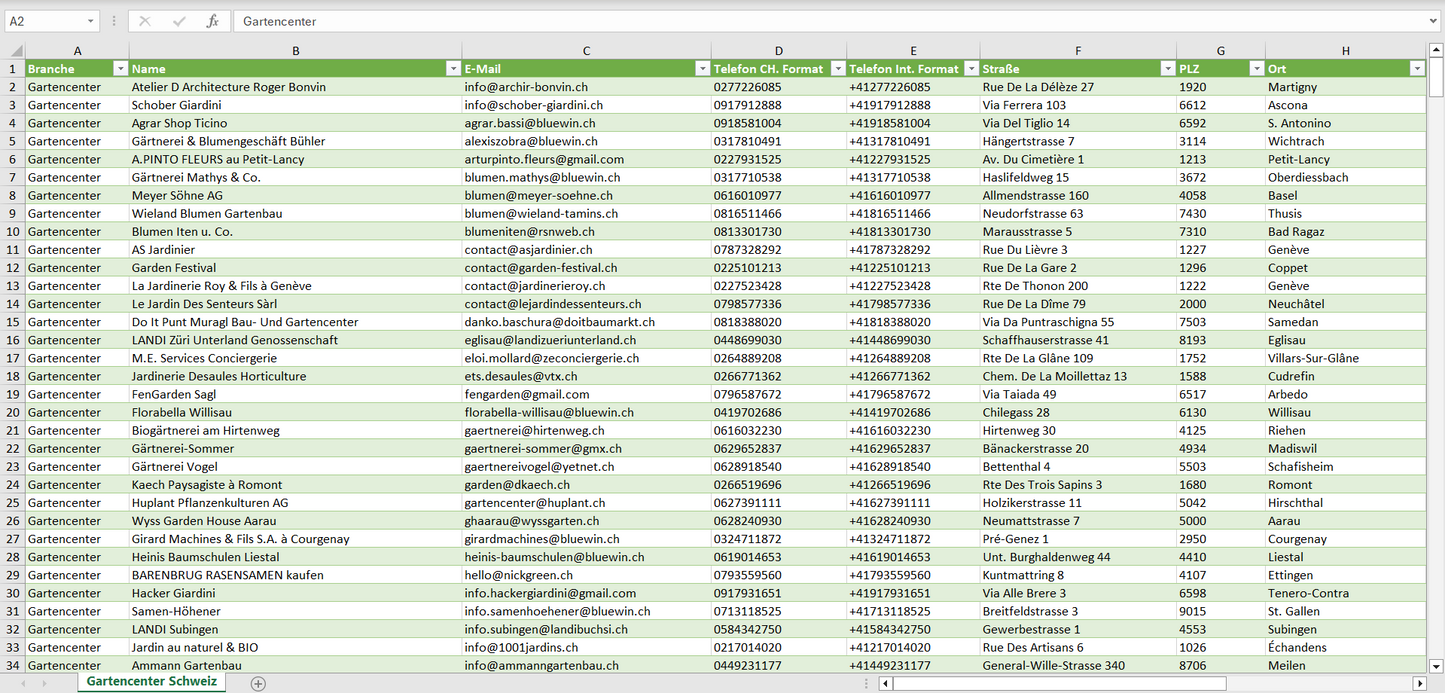Click the Select All corner triangle
The width and height of the screenshot is (1445, 693).
(x=15, y=51)
